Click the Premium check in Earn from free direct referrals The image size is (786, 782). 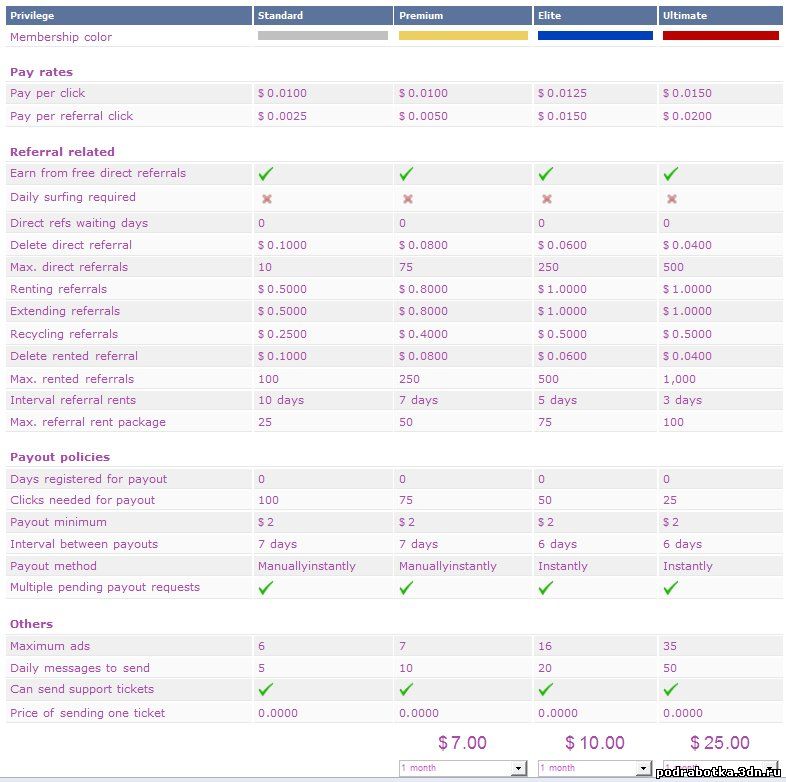click(x=407, y=173)
